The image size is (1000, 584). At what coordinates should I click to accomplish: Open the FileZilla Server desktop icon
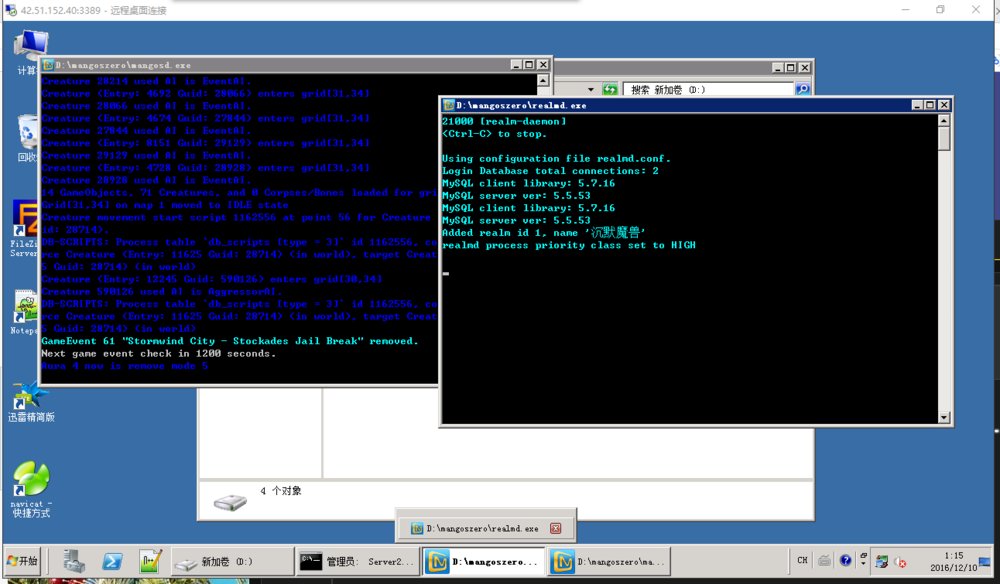pyautogui.click(x=24, y=228)
